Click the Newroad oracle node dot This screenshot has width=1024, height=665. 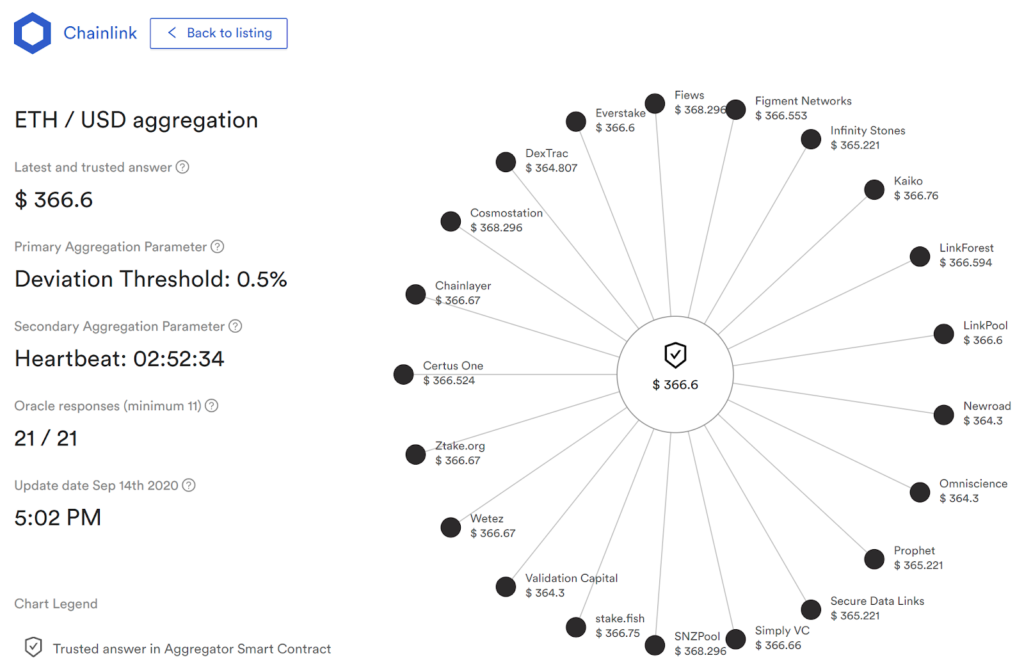point(944,415)
